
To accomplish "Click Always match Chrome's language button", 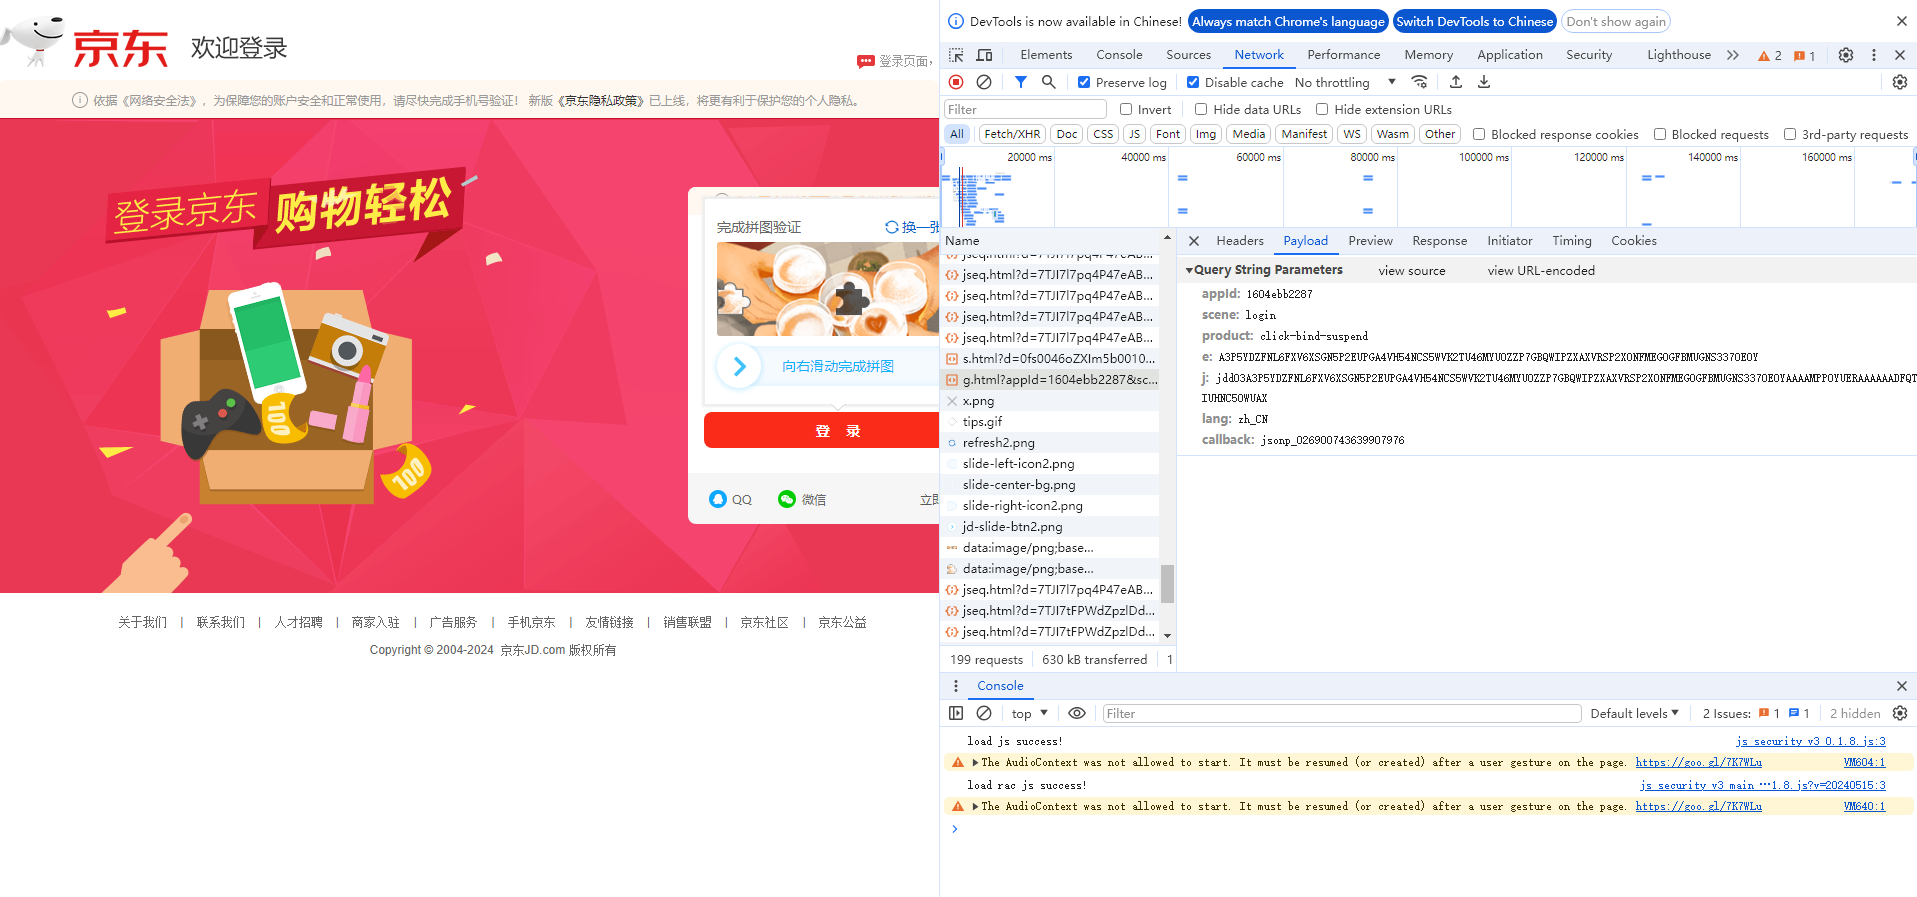I will click(x=1288, y=21).
